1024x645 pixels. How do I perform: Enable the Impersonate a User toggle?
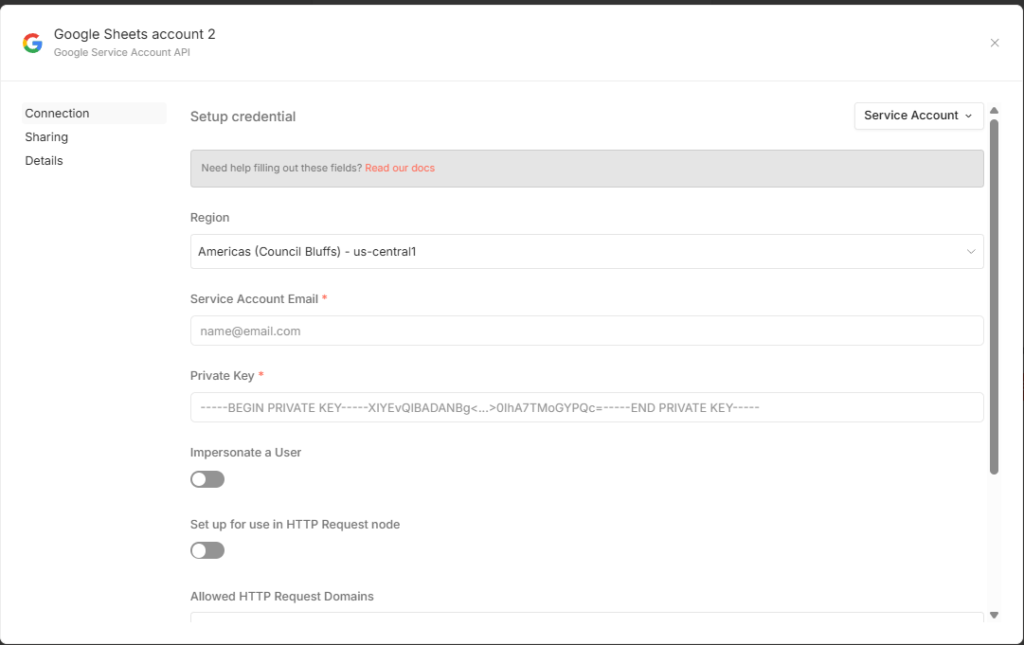207,480
